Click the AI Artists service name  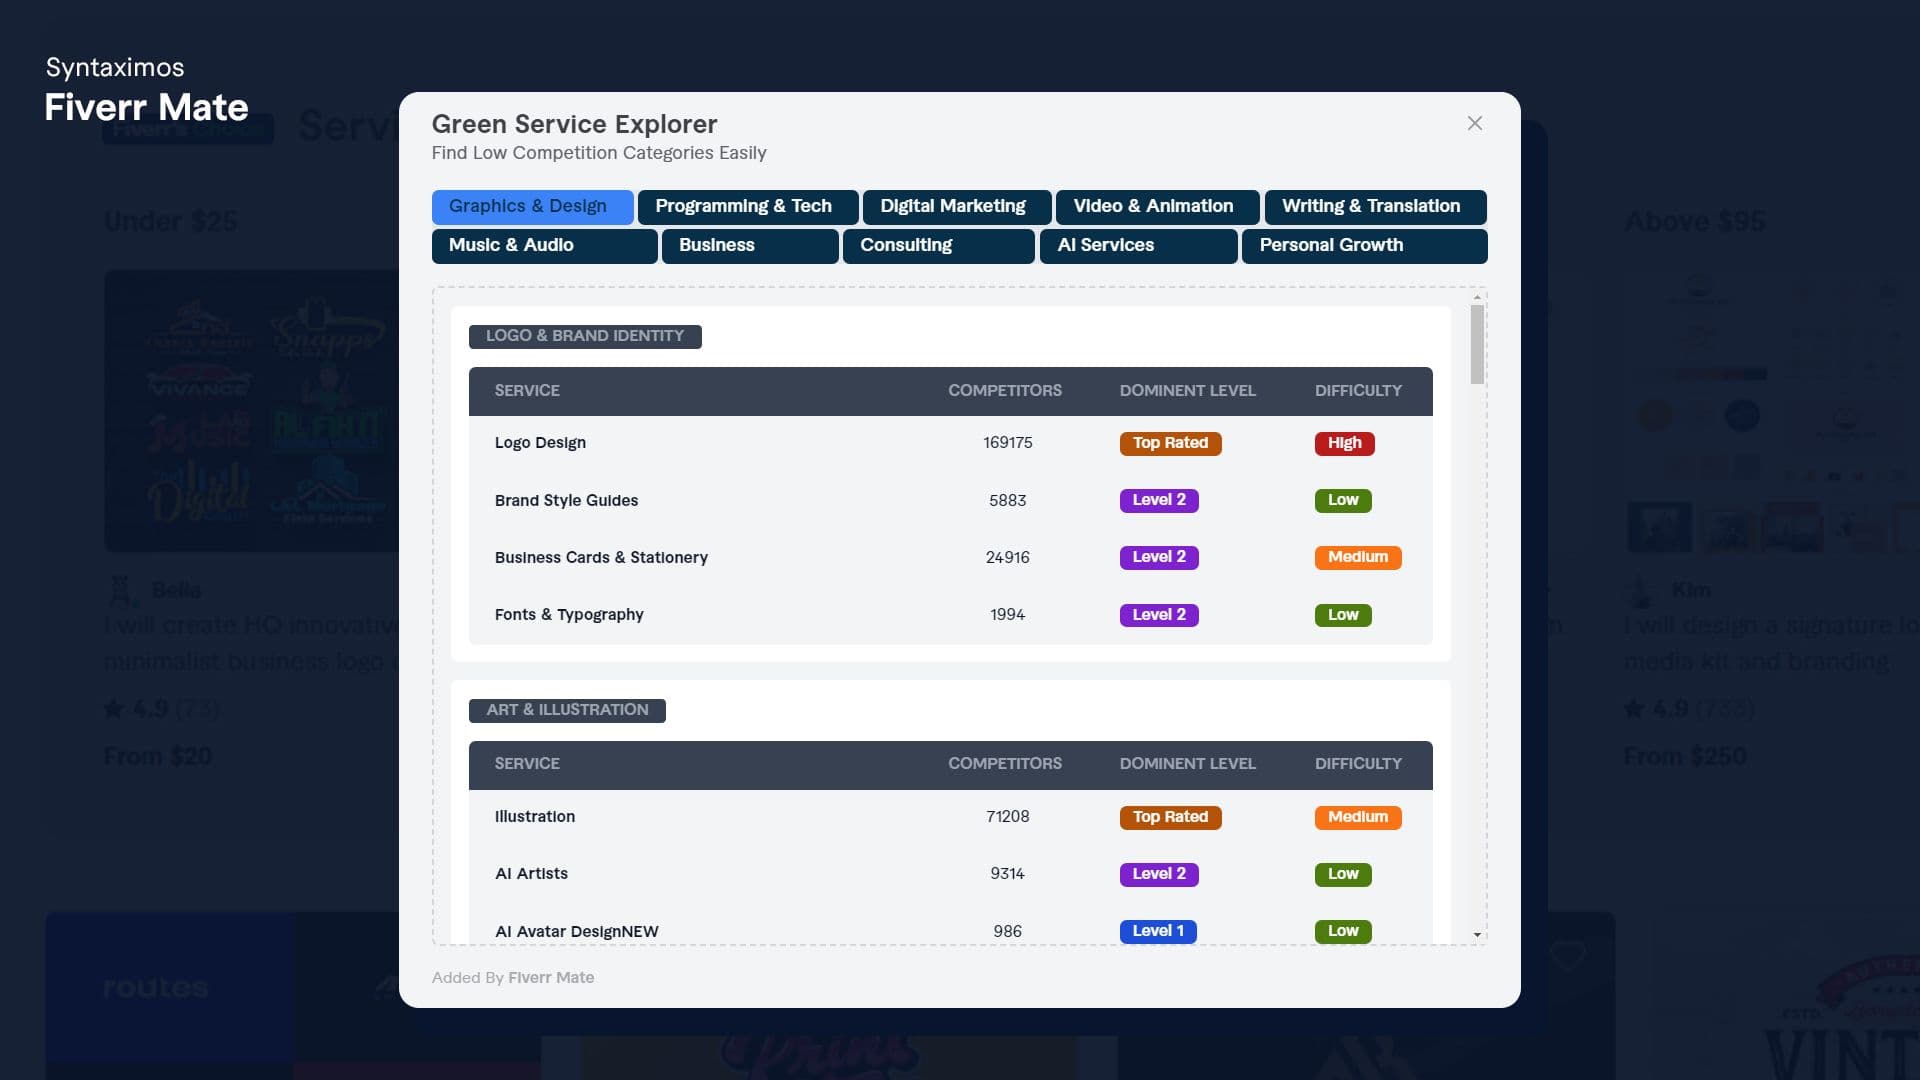click(x=531, y=873)
